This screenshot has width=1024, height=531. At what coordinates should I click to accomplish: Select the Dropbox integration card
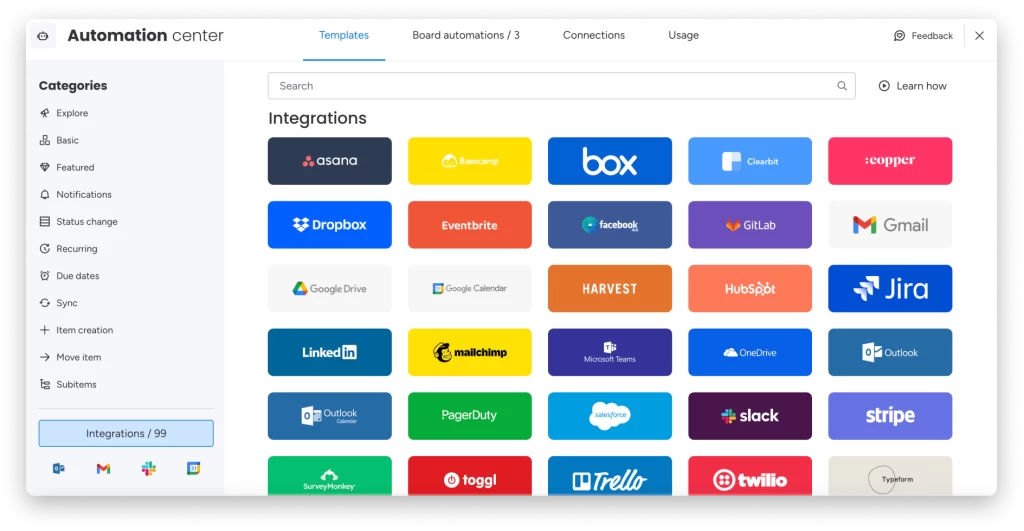(x=330, y=225)
